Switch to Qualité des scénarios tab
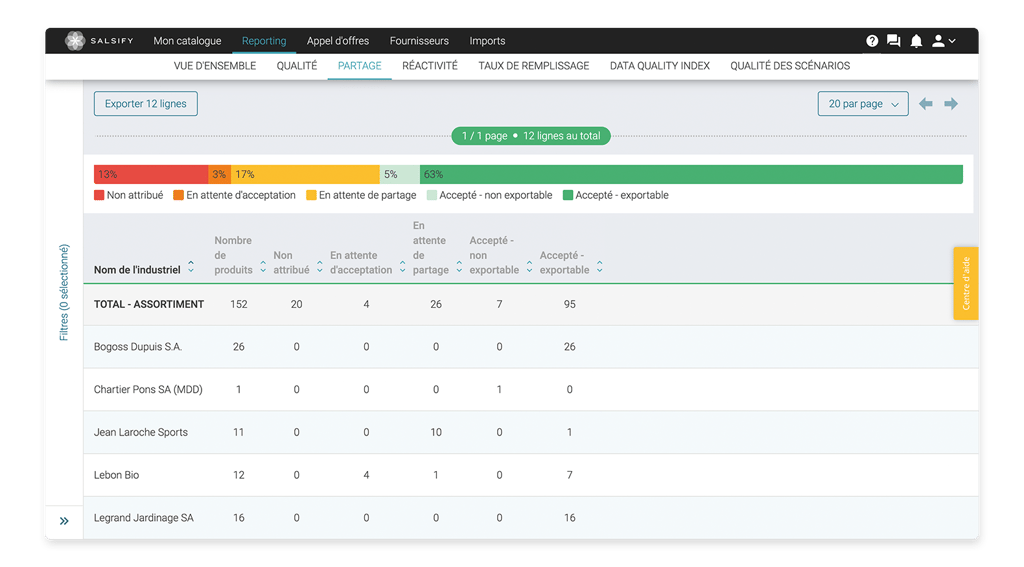The width and height of the screenshot is (1024, 567). click(790, 66)
